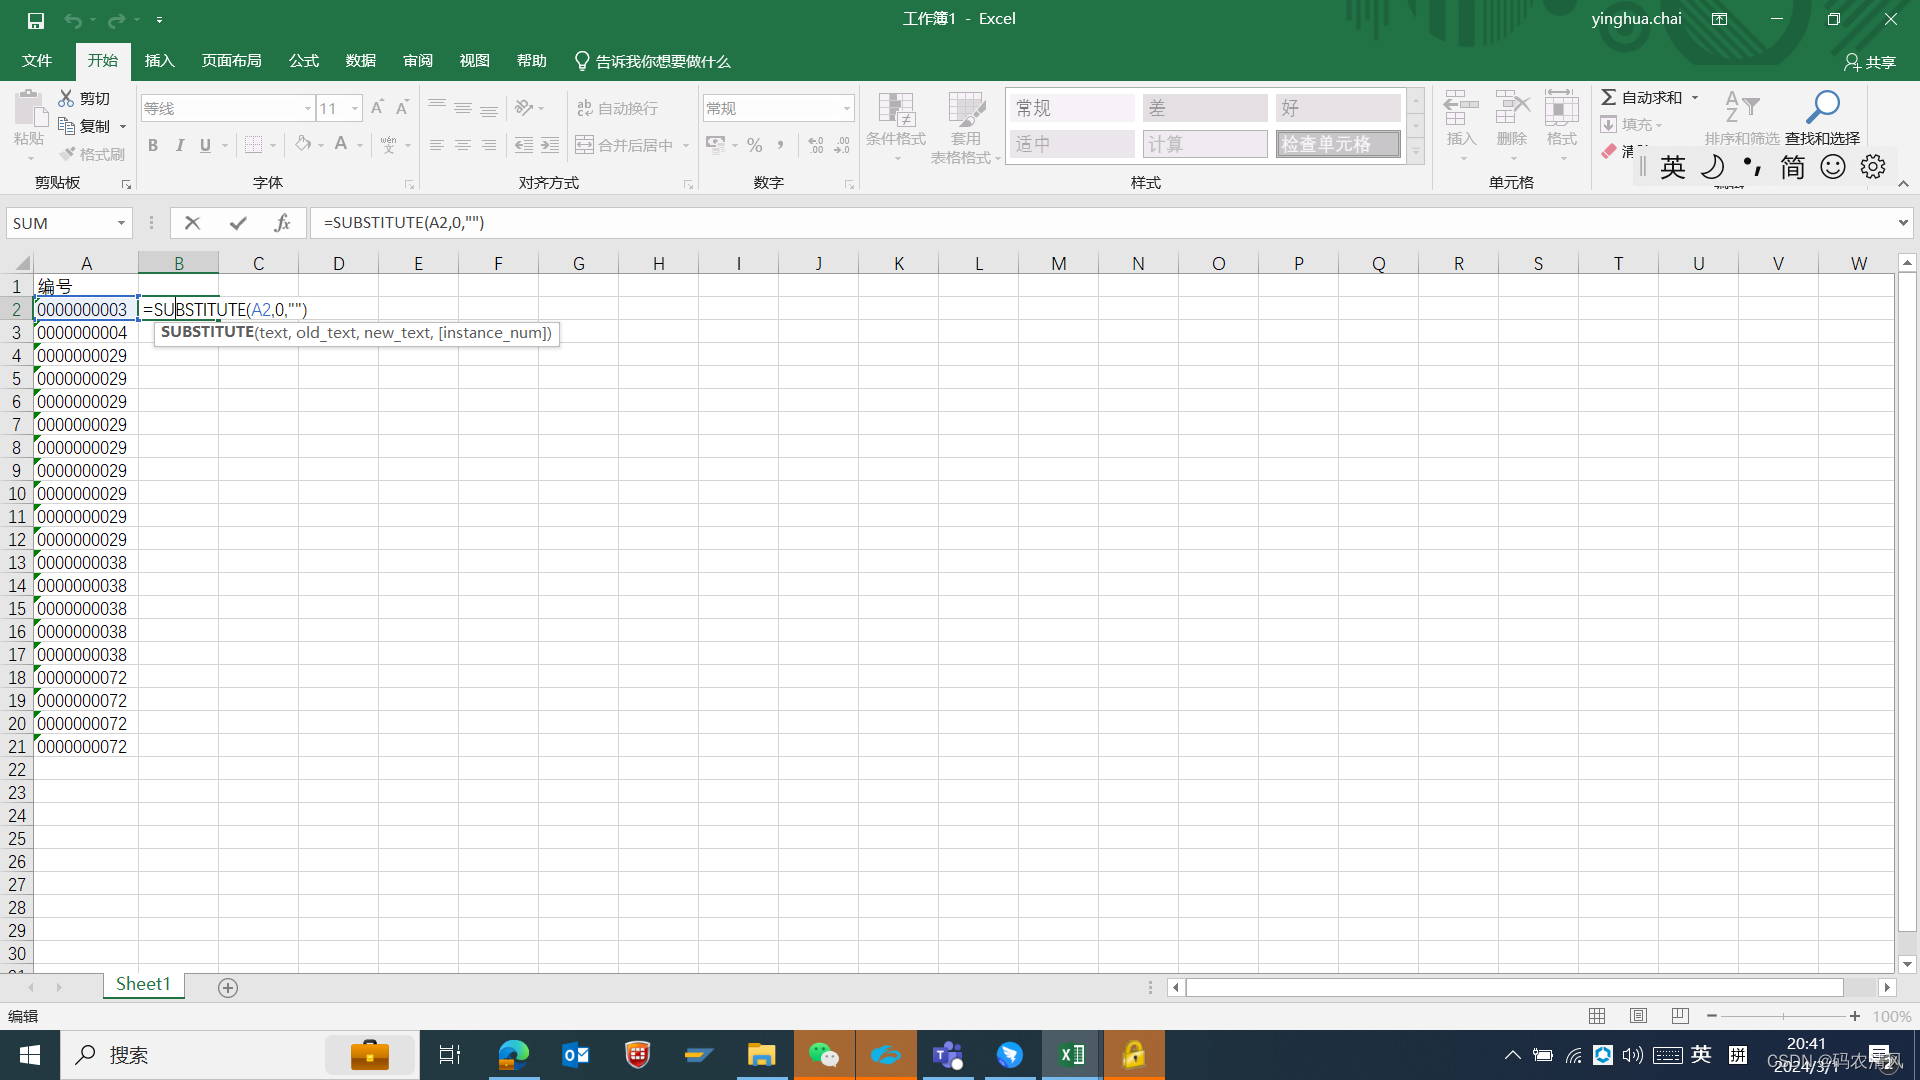Click the percent style icon

pyautogui.click(x=755, y=146)
